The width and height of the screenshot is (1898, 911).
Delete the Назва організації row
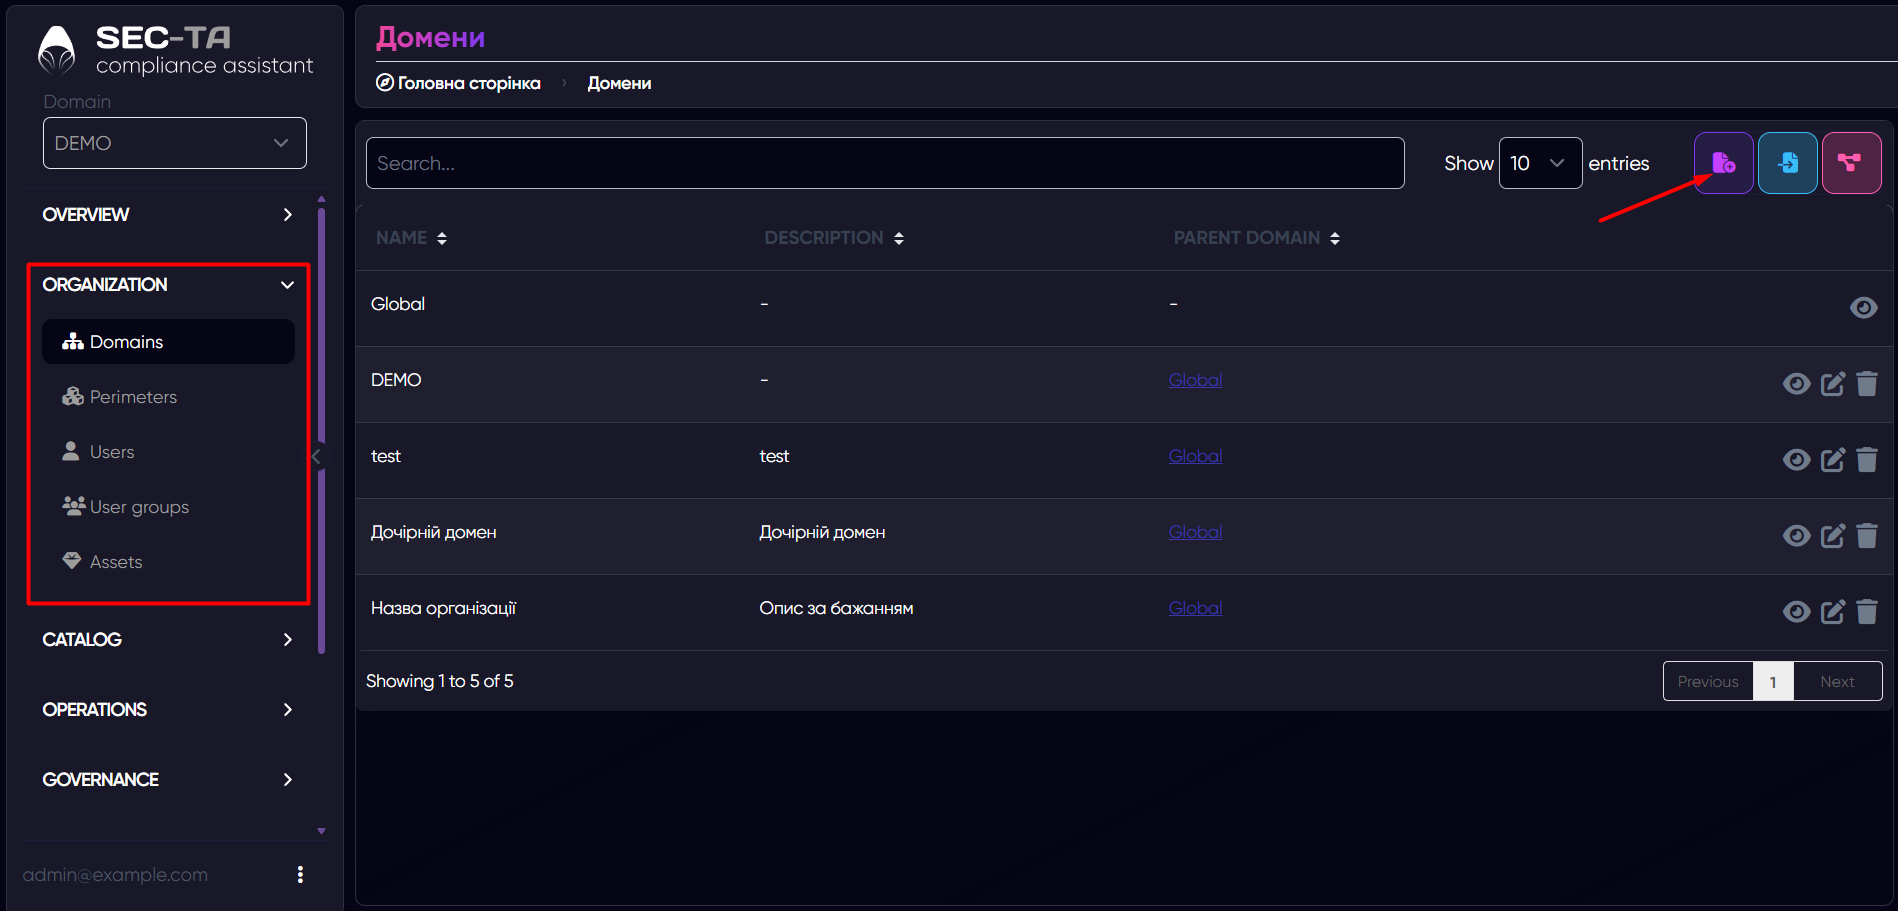tap(1866, 612)
